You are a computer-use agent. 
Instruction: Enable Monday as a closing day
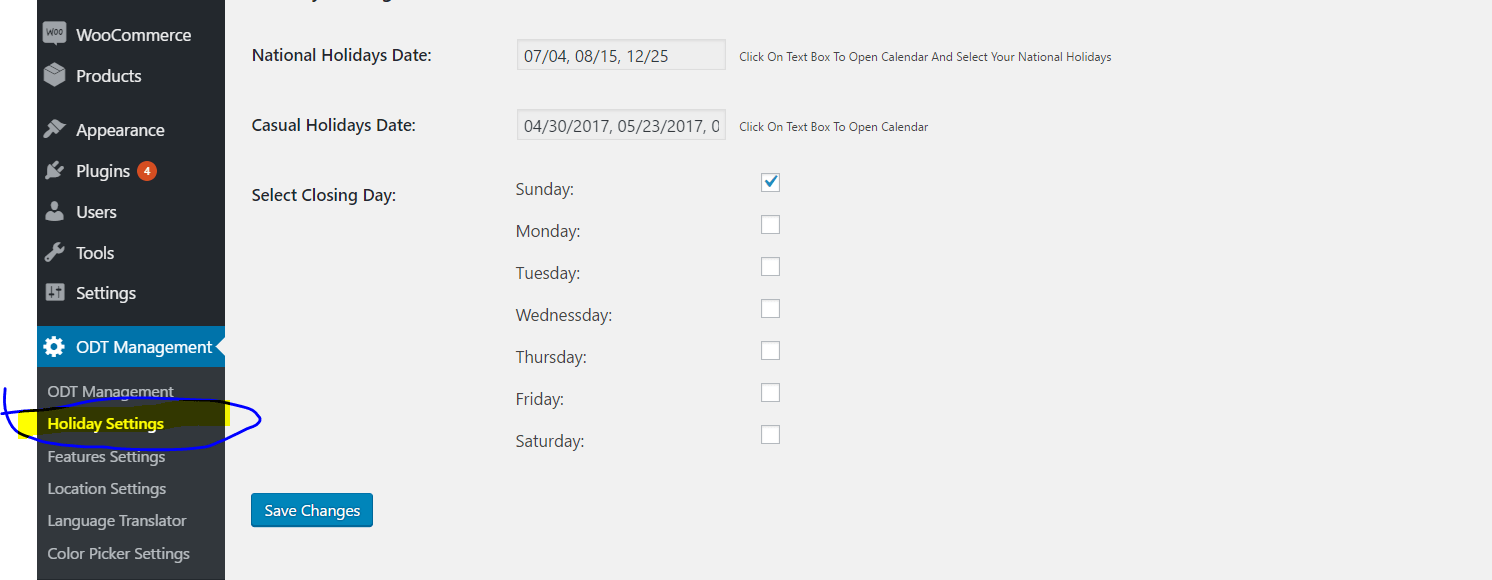pyautogui.click(x=770, y=224)
